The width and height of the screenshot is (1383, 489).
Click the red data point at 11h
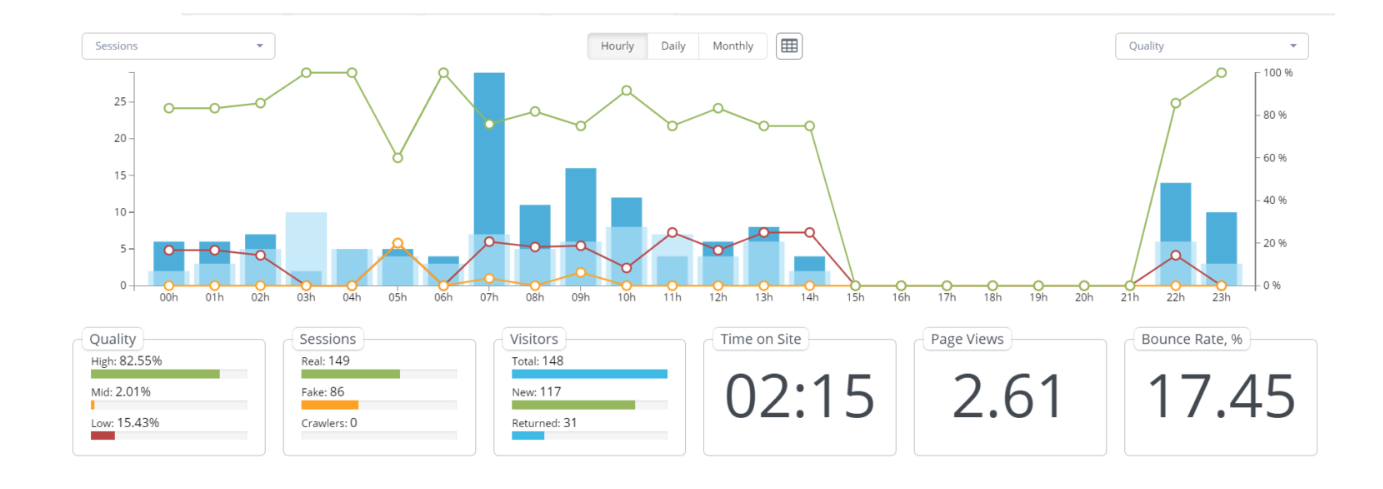(x=672, y=232)
